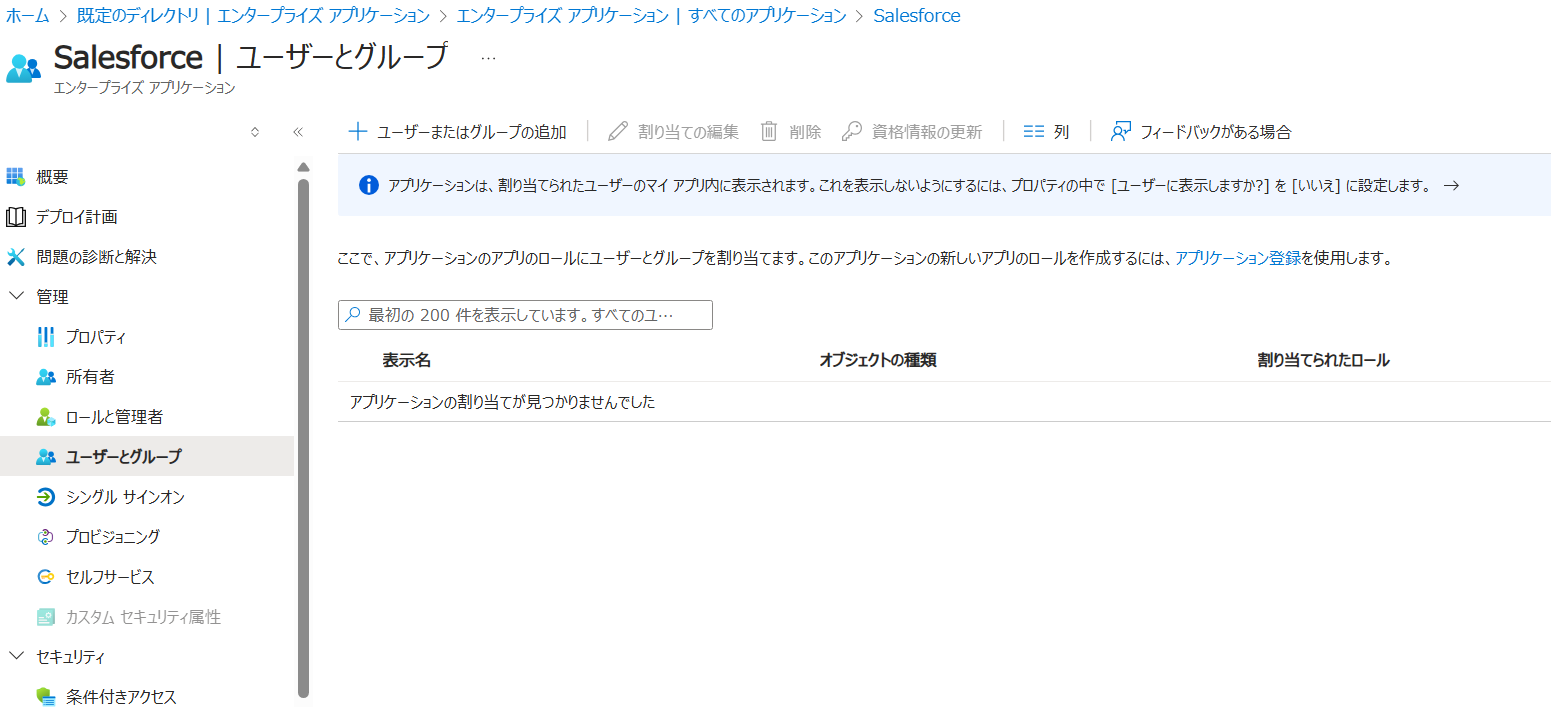The height and width of the screenshot is (707, 1551).
Task: Click the セルフサービス icon
Action: tap(45, 577)
